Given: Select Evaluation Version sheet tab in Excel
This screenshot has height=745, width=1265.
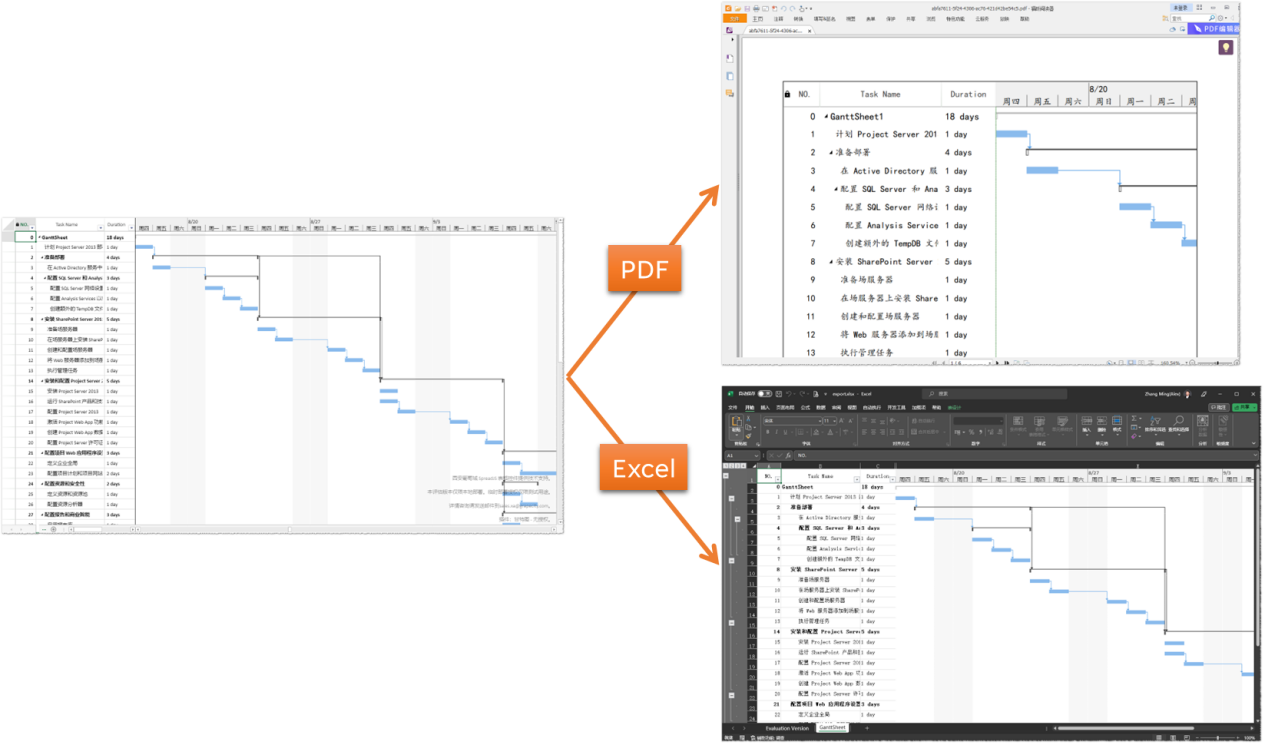Looking at the screenshot, I should (787, 728).
